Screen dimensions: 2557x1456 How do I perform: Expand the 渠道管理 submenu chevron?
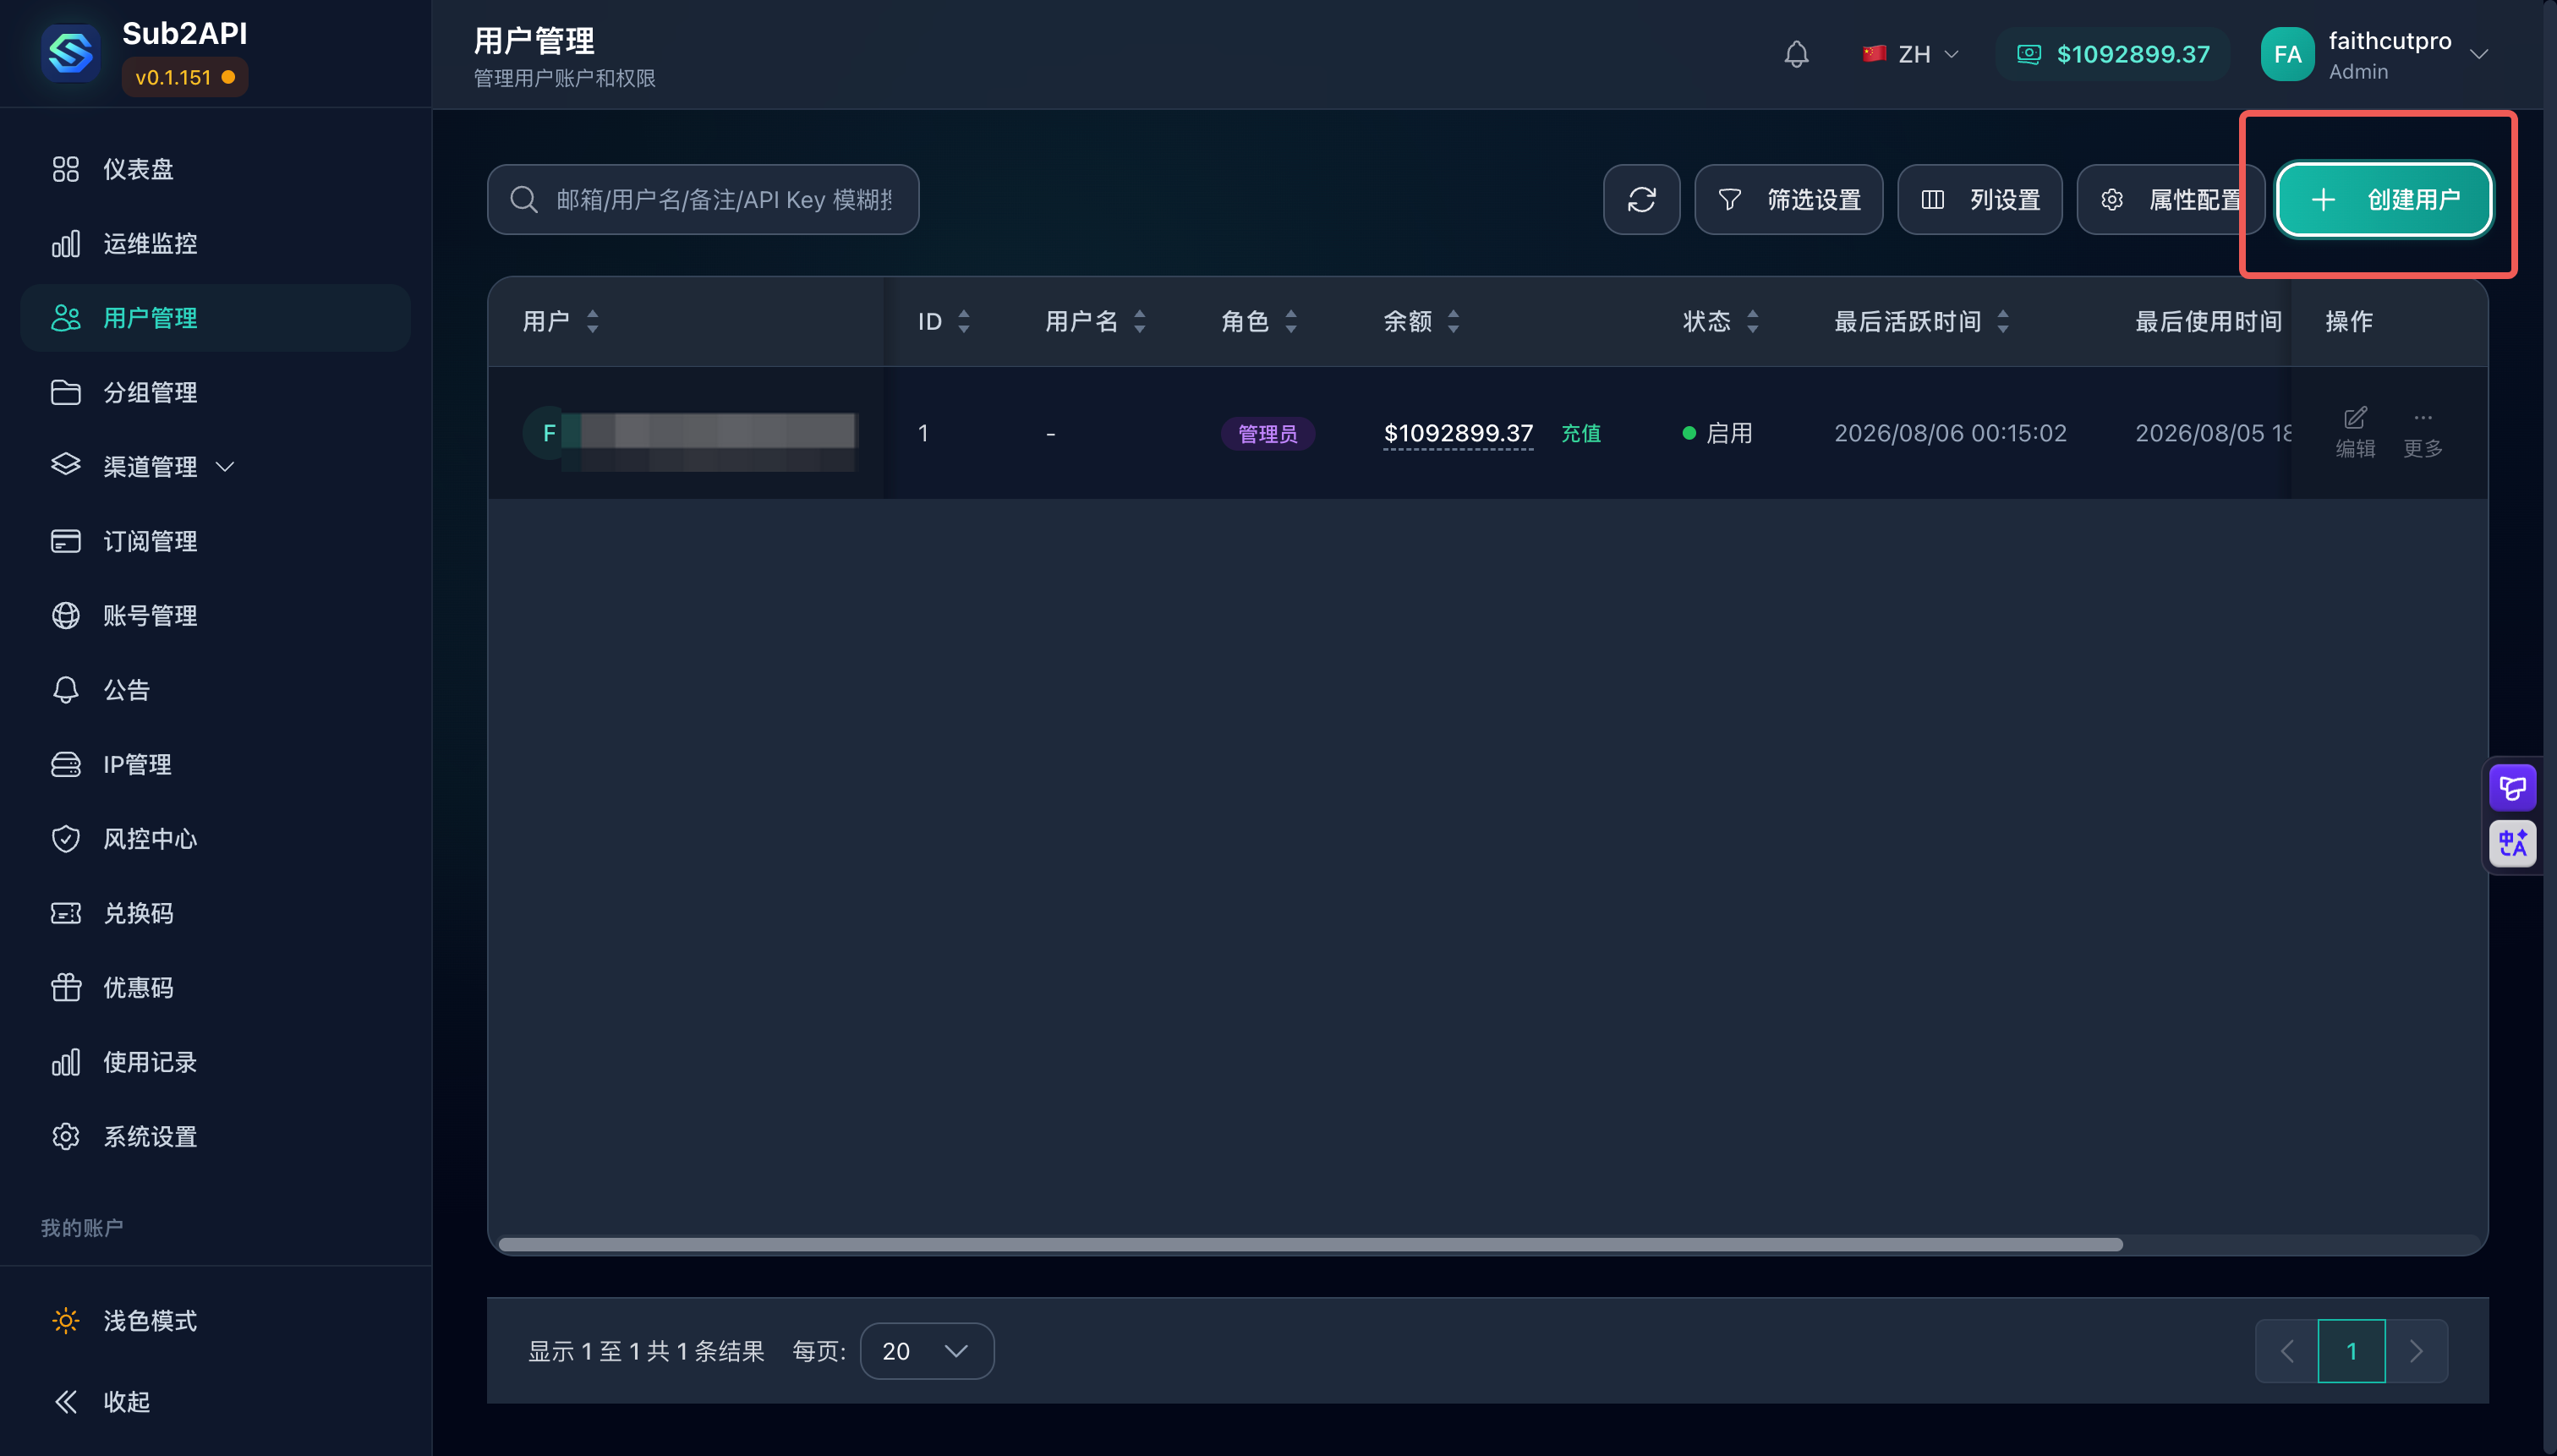point(225,467)
